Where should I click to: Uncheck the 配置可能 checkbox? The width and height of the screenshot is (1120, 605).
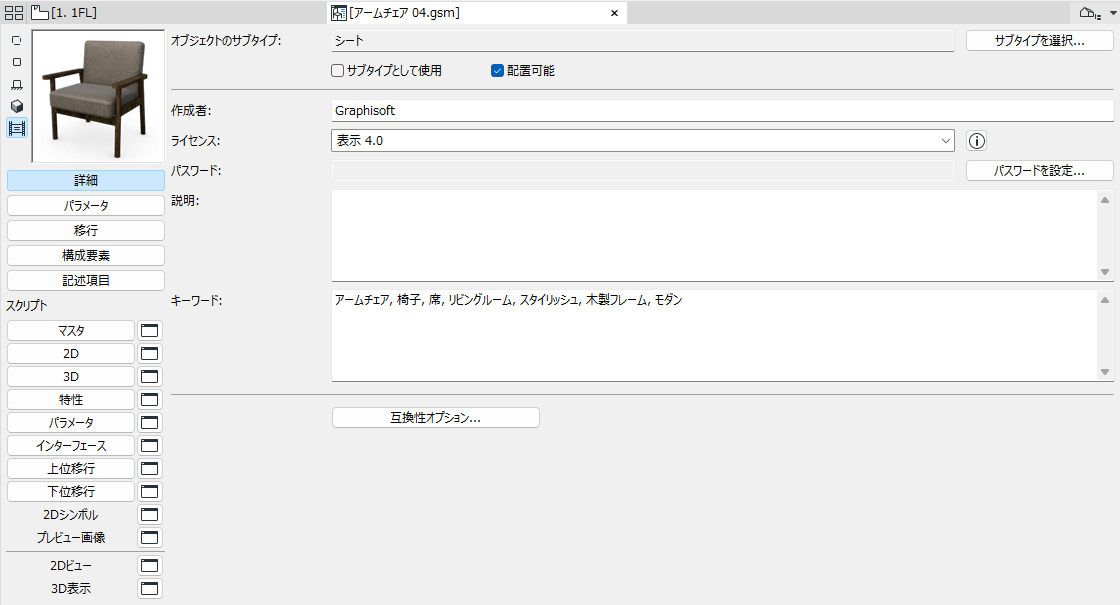point(497,70)
